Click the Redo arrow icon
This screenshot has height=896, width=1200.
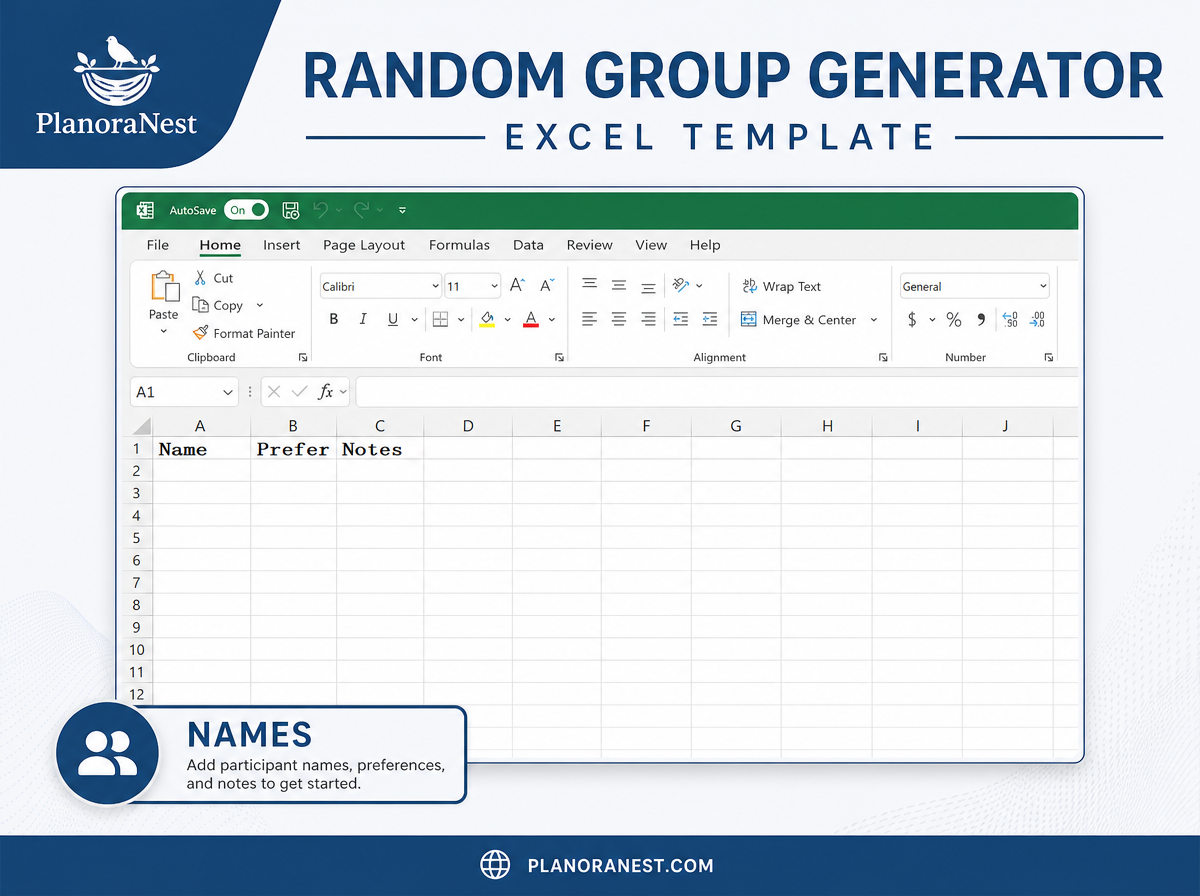[362, 210]
